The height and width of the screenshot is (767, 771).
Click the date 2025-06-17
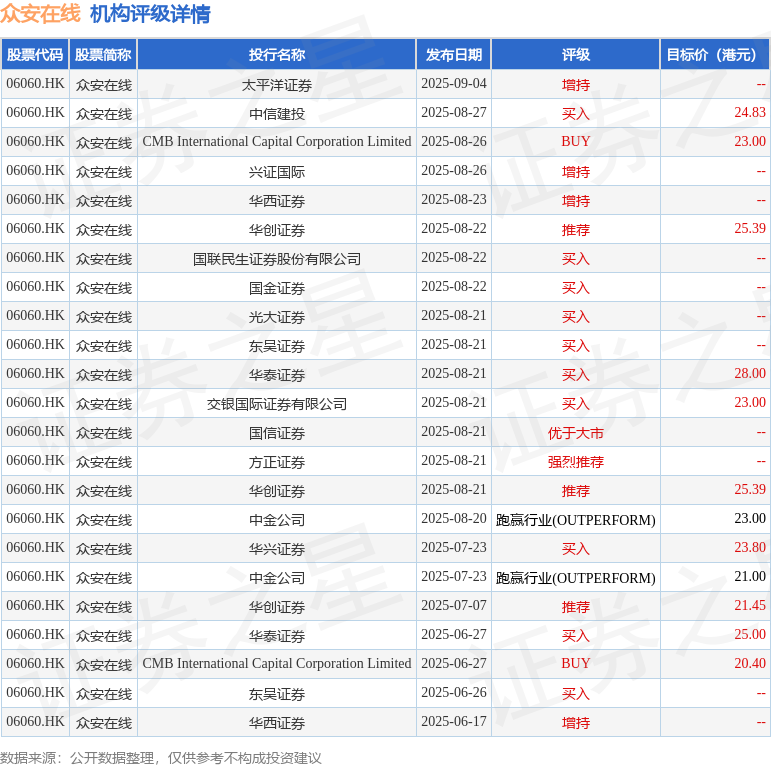[x=454, y=722]
